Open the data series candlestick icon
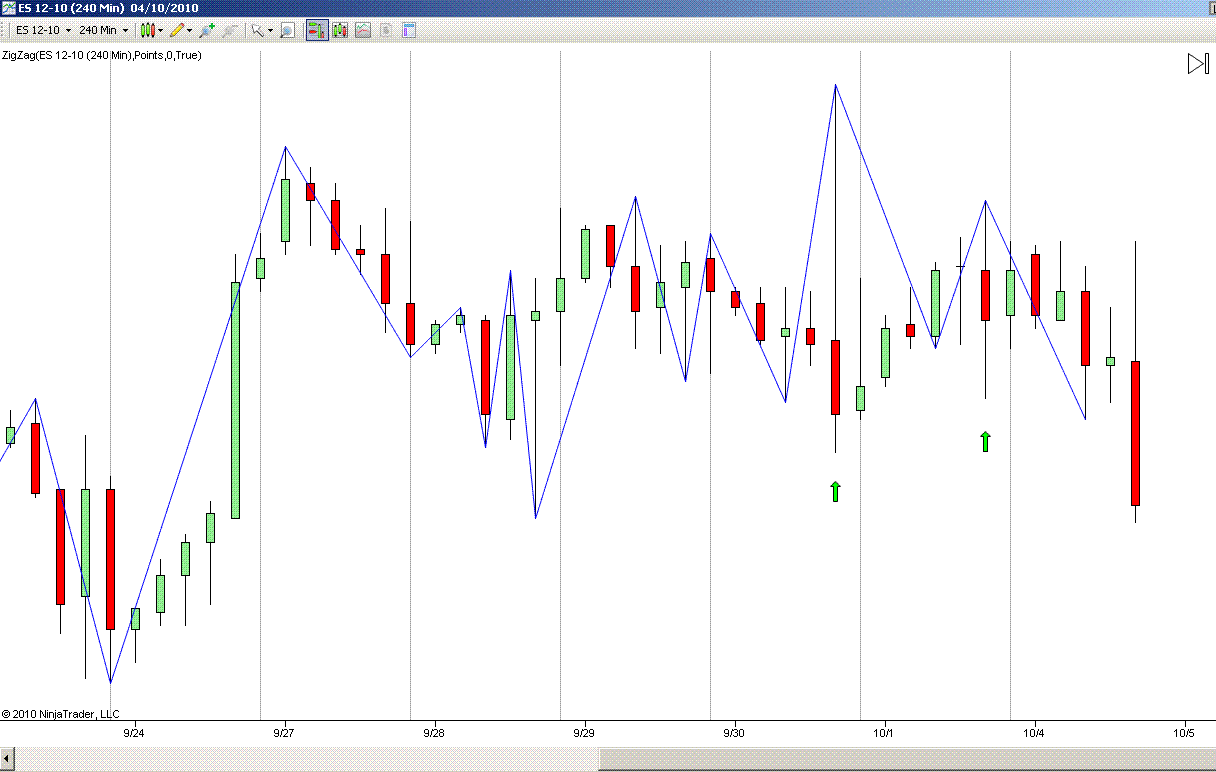The height and width of the screenshot is (772, 1216). pos(340,30)
